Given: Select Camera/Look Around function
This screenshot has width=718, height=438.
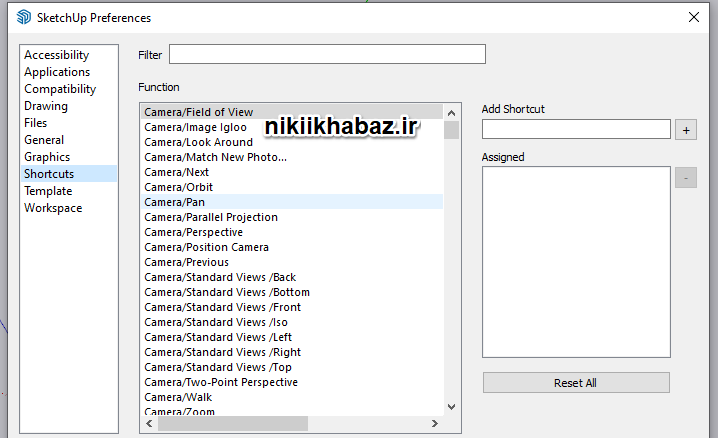Looking at the screenshot, I should point(292,142).
